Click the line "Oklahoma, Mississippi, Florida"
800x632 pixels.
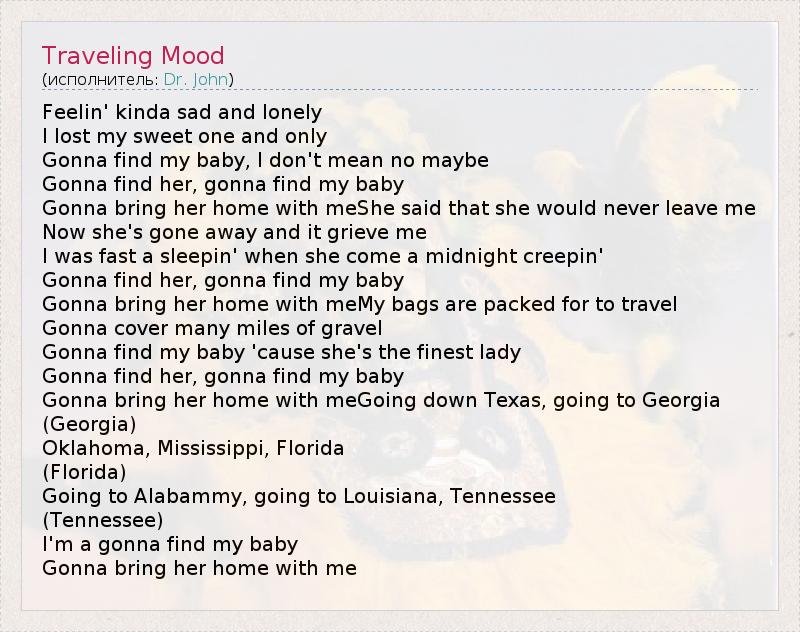point(193,448)
